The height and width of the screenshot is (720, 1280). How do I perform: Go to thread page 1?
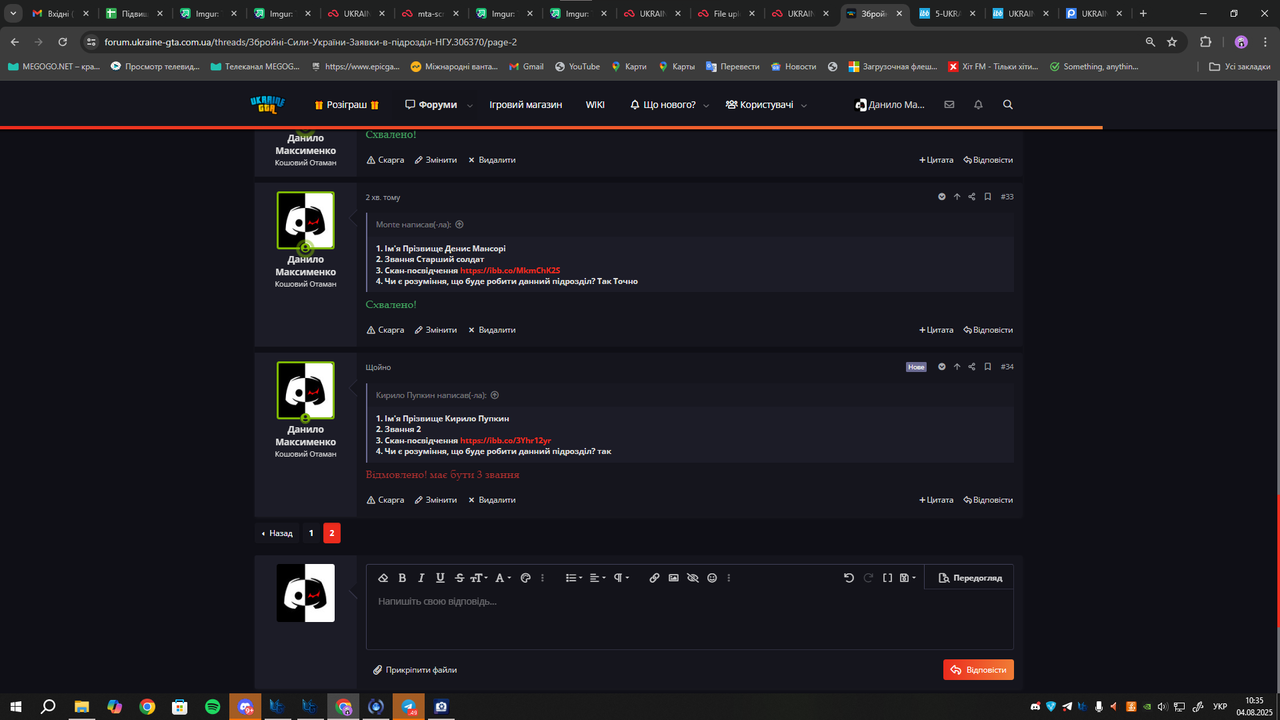click(x=311, y=533)
